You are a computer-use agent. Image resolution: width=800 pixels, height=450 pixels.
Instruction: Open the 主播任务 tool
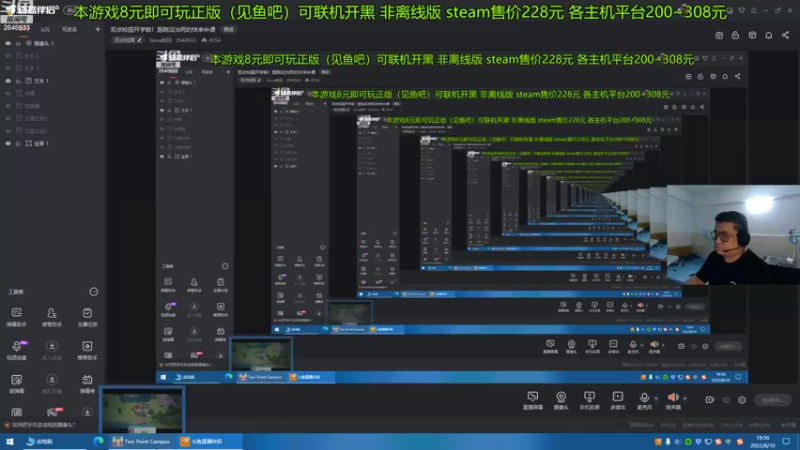point(87,317)
